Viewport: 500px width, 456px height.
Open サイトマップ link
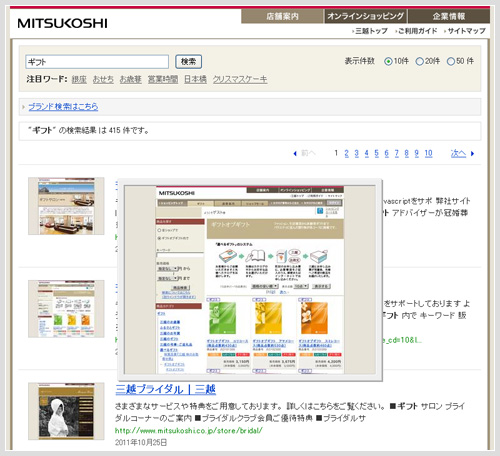point(466,31)
